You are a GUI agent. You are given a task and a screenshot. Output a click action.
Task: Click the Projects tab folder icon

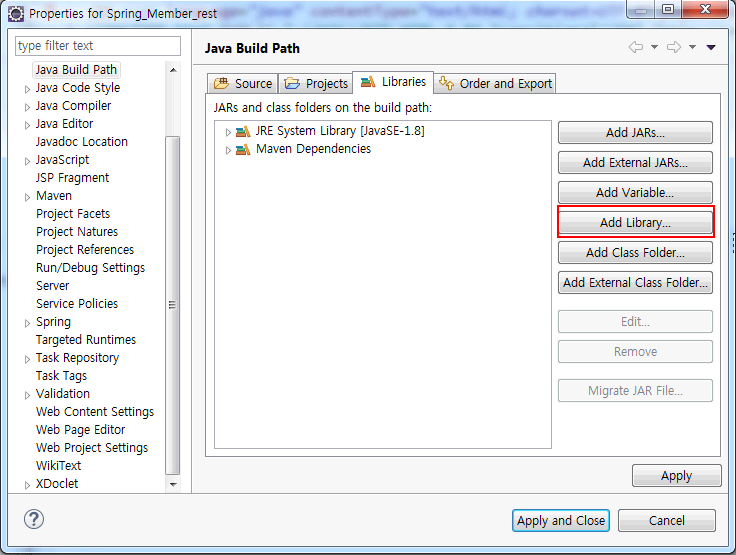point(292,84)
